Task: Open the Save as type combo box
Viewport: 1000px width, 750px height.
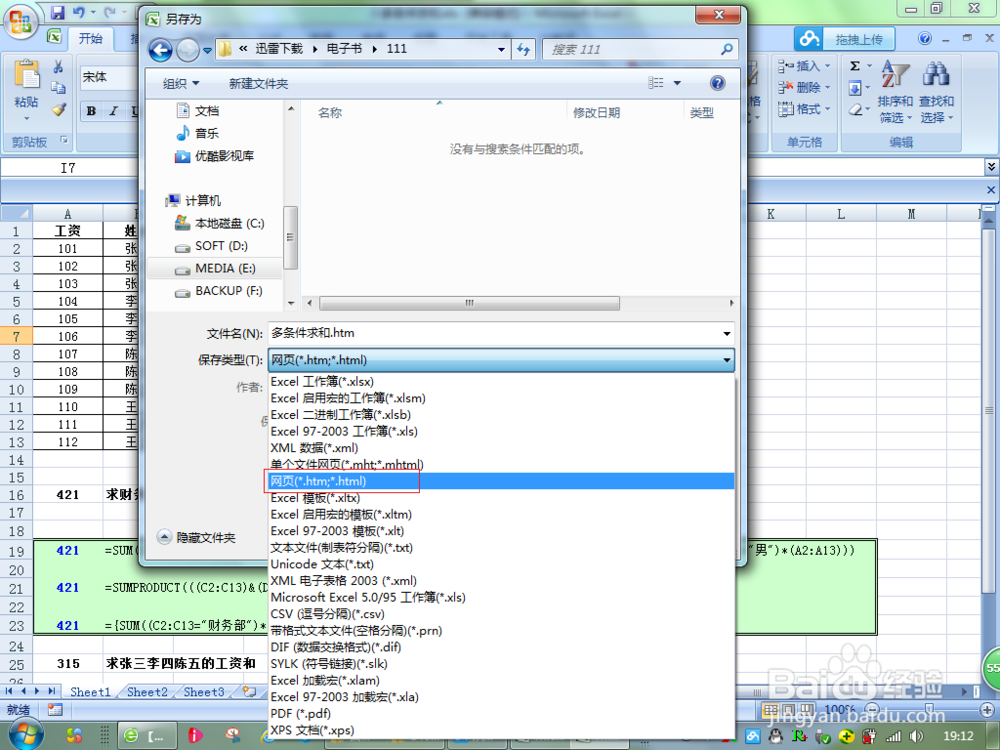Action: click(x=501, y=360)
